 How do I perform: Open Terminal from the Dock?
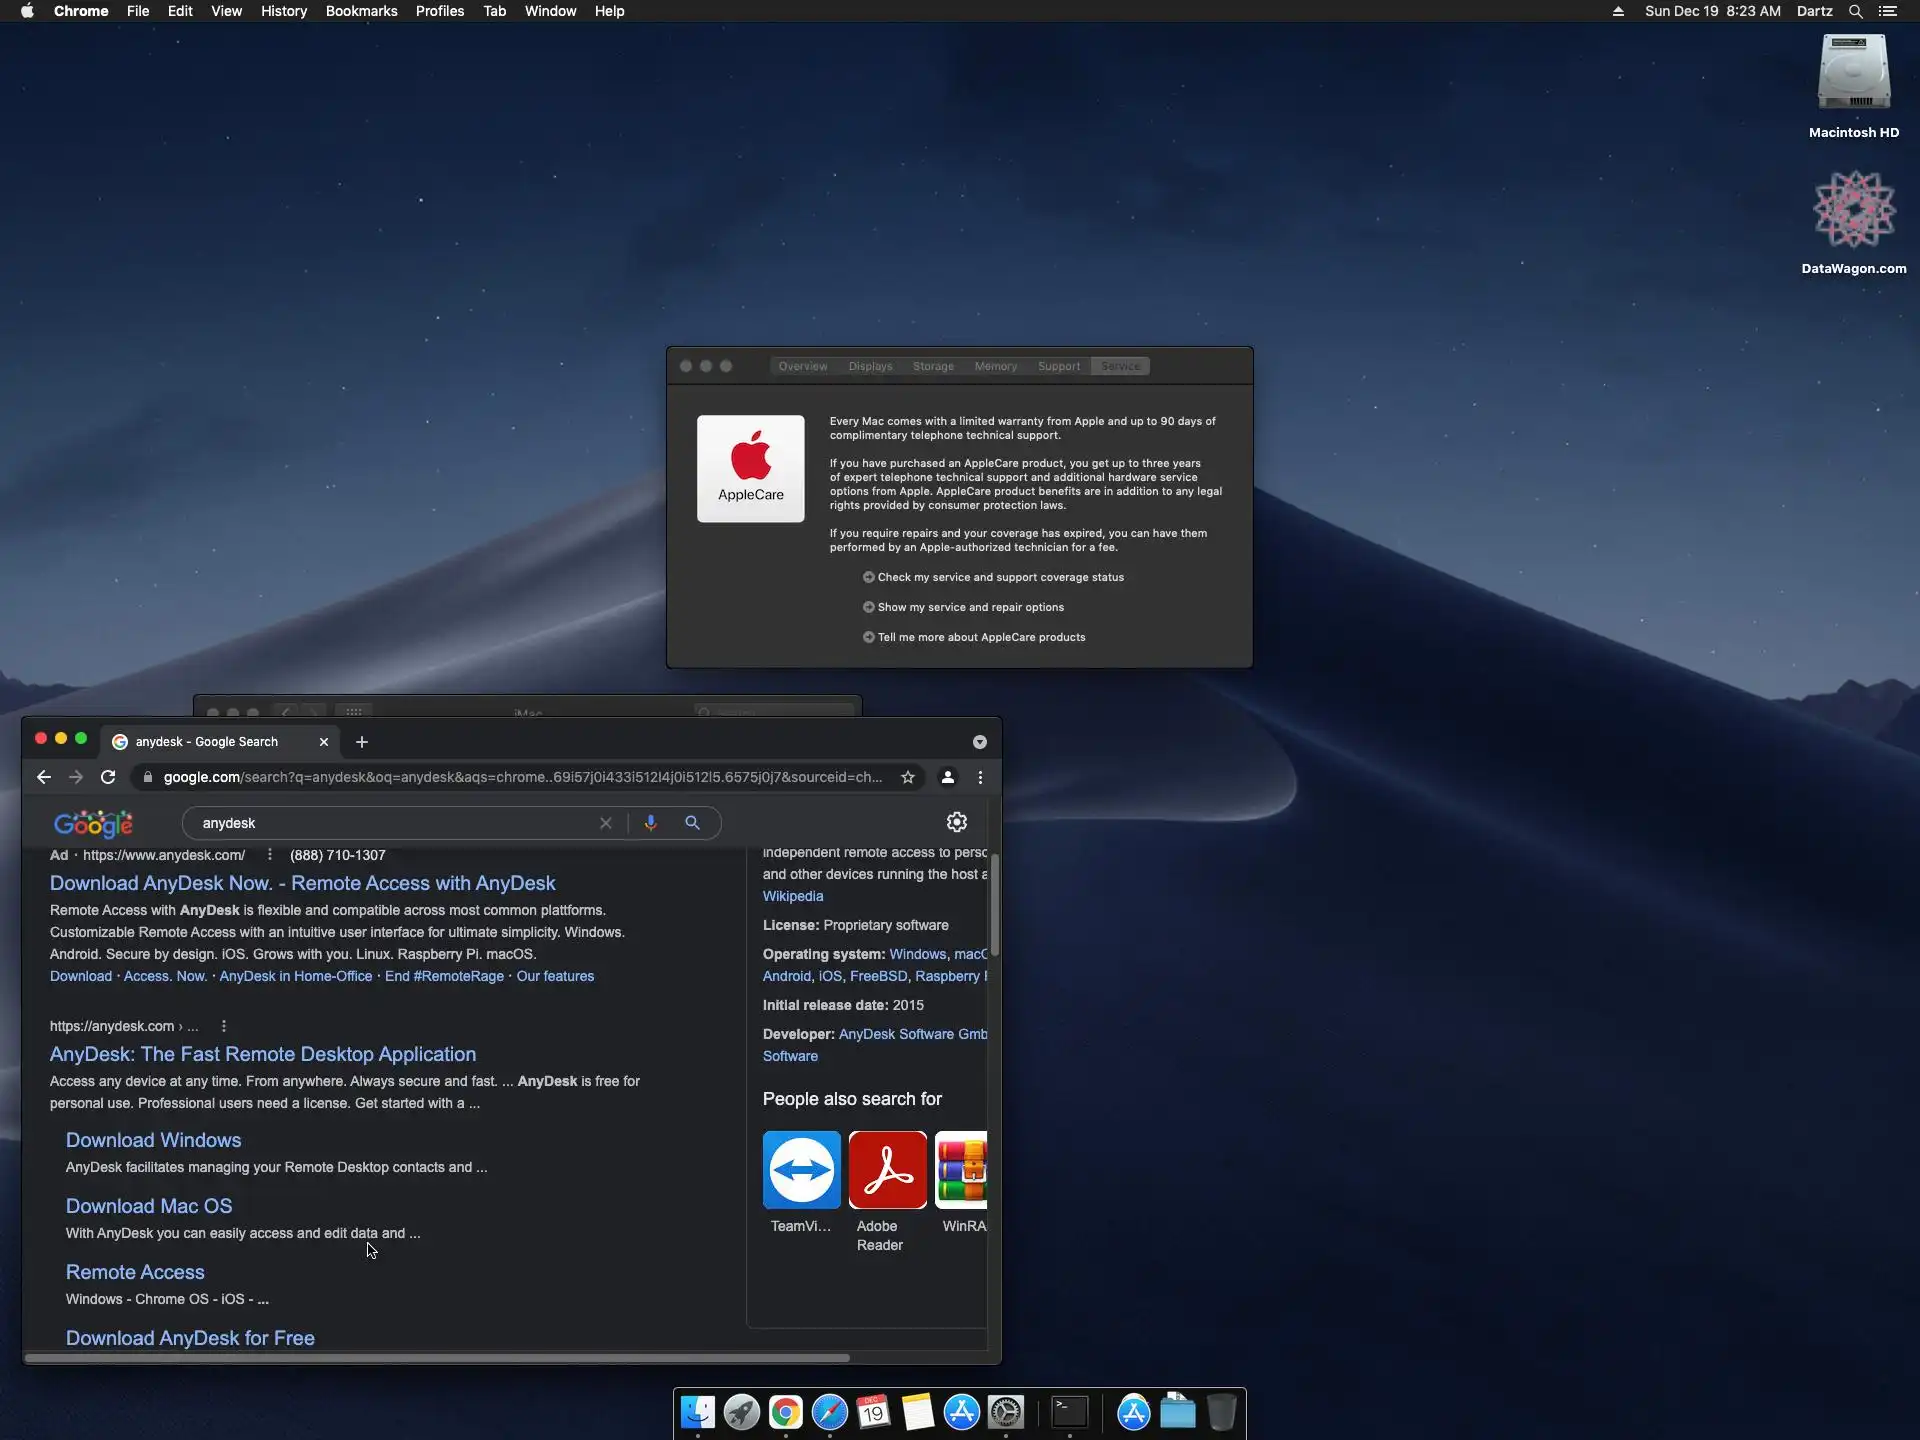point(1069,1412)
